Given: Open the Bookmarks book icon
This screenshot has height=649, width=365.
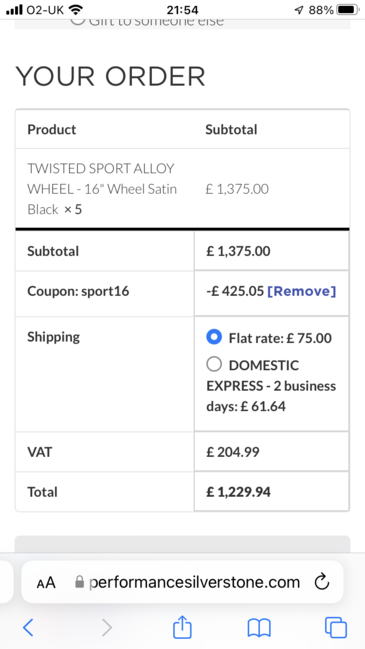Looking at the screenshot, I should coord(259,628).
